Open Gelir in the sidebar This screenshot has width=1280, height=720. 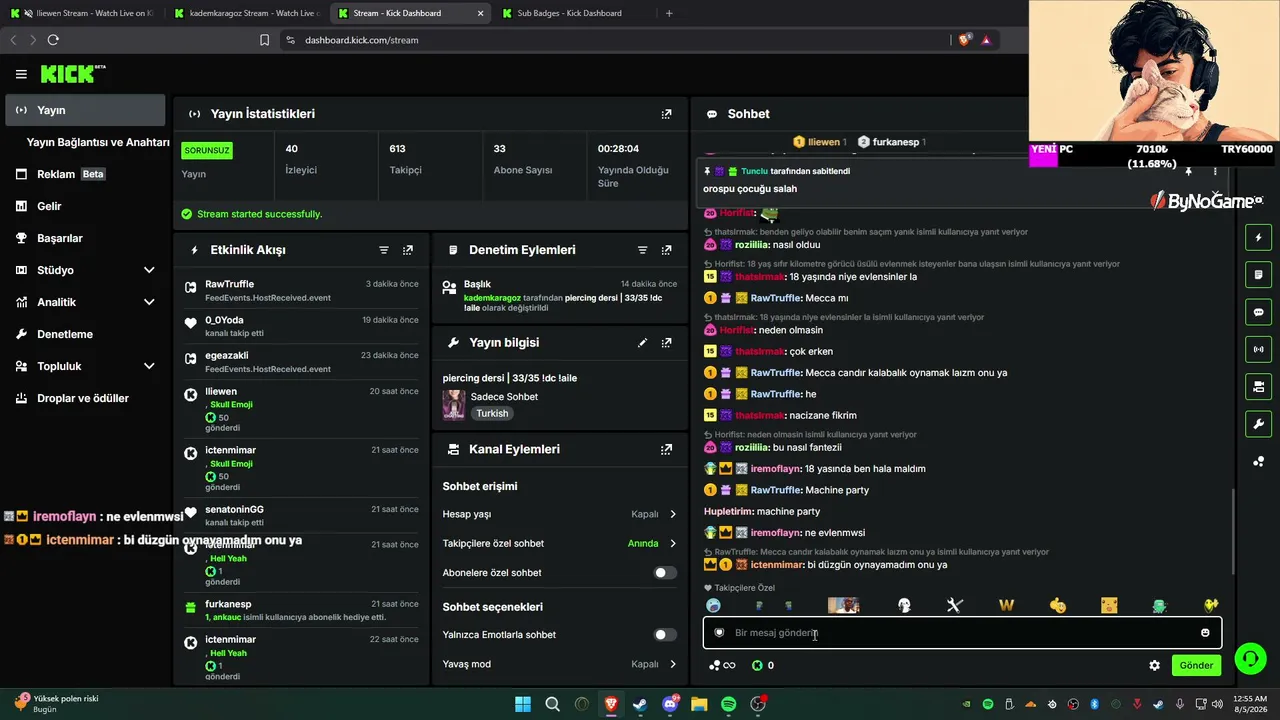click(85, 206)
